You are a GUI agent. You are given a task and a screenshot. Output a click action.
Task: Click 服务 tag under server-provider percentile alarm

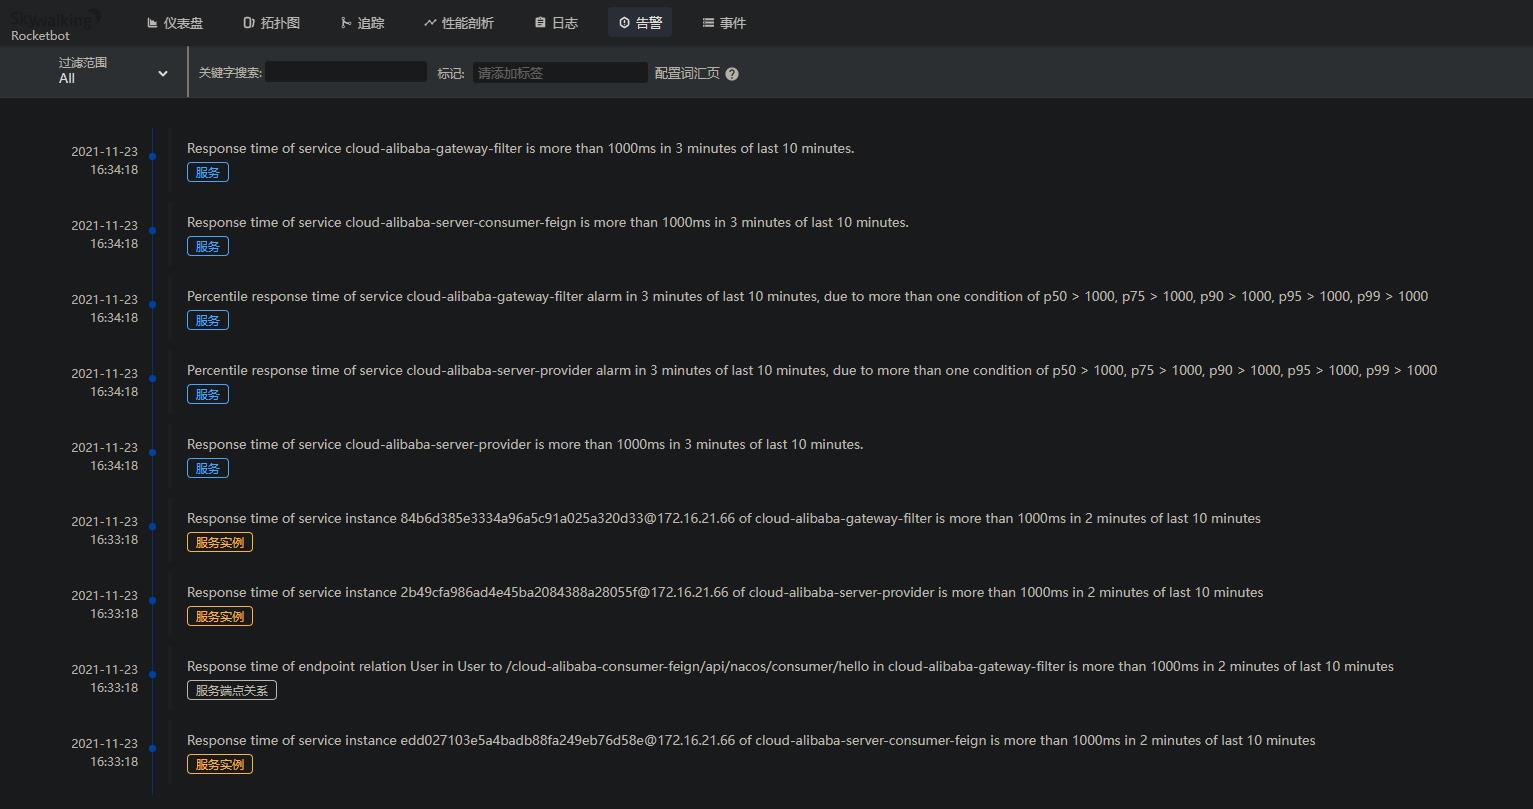(208, 394)
